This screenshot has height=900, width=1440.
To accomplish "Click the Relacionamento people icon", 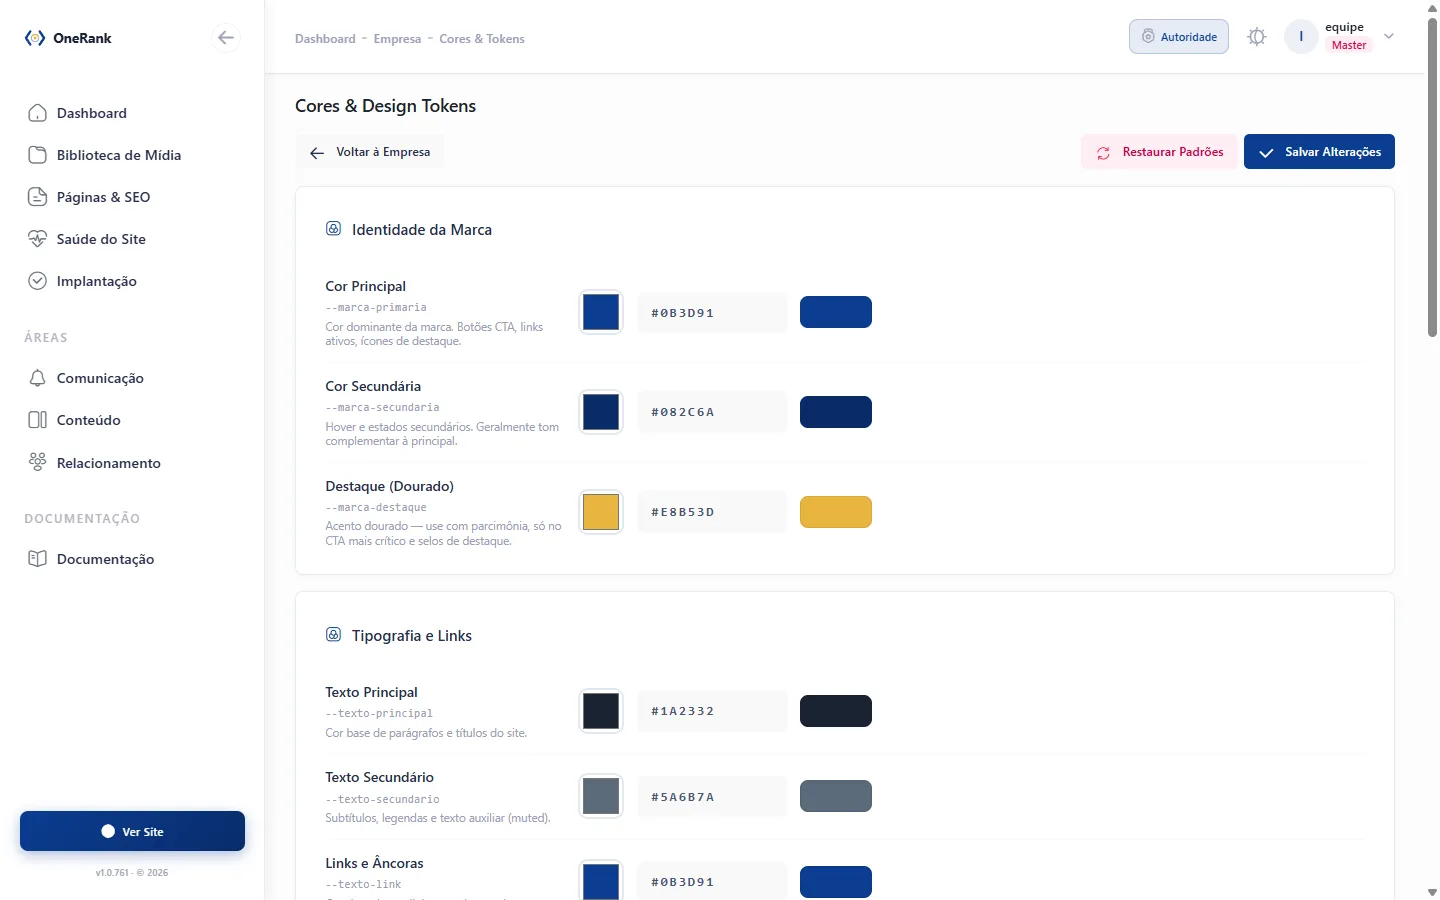I will coord(38,462).
